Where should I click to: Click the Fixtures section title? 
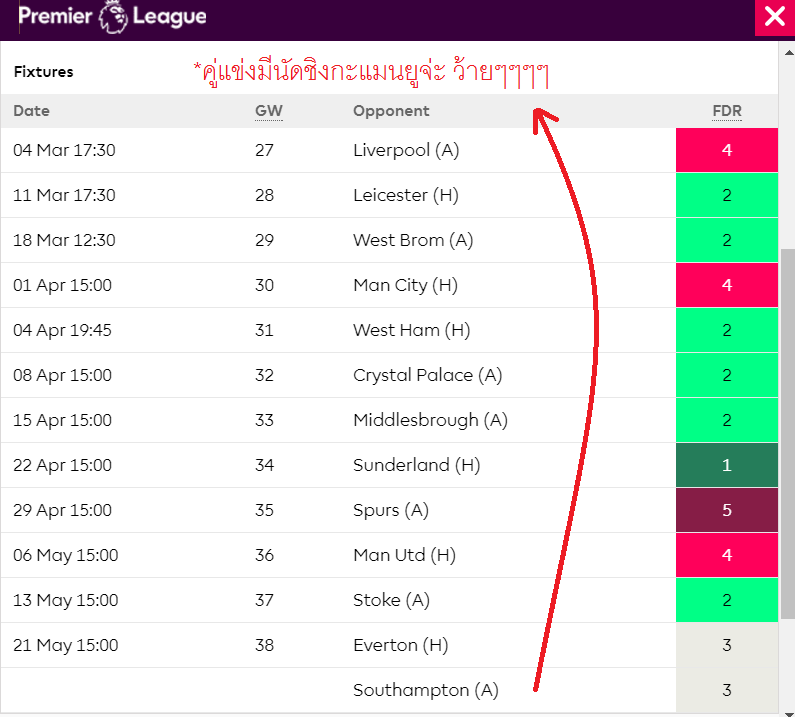click(43, 72)
